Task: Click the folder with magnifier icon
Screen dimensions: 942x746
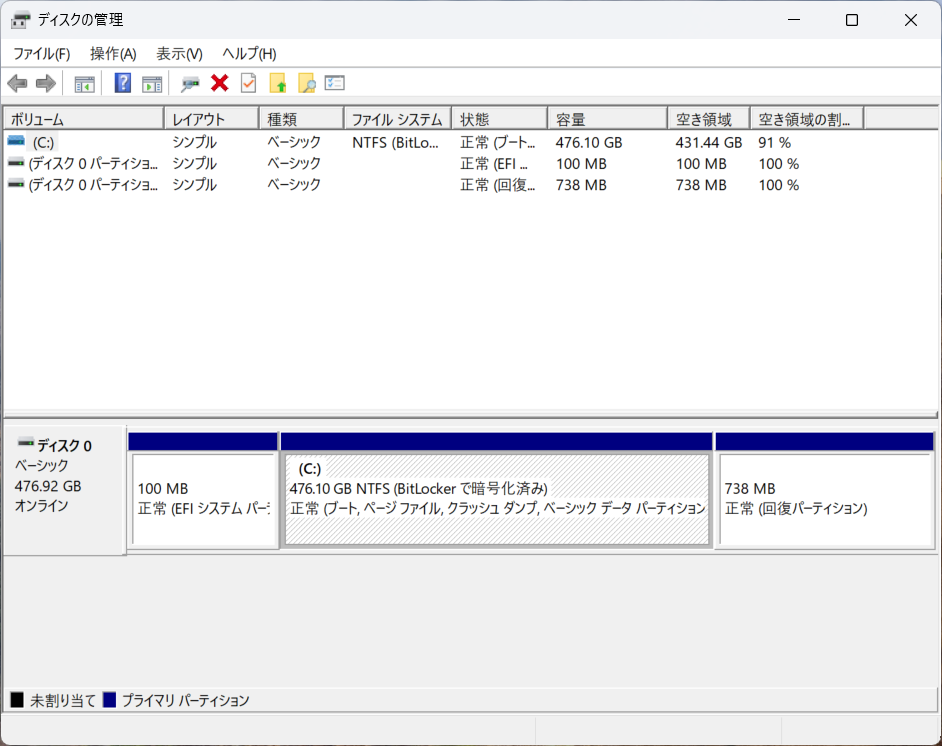Action: (306, 83)
